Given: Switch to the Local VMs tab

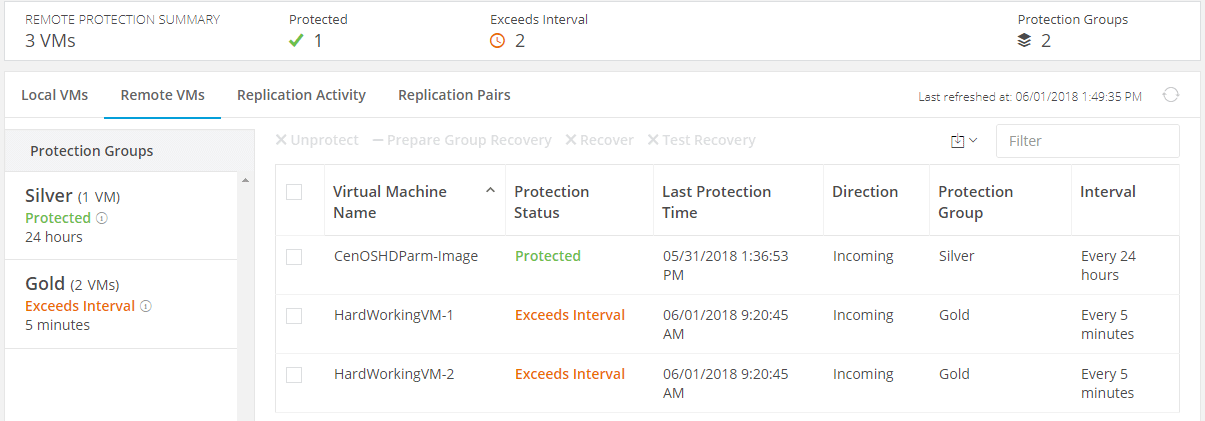Looking at the screenshot, I should [54, 95].
